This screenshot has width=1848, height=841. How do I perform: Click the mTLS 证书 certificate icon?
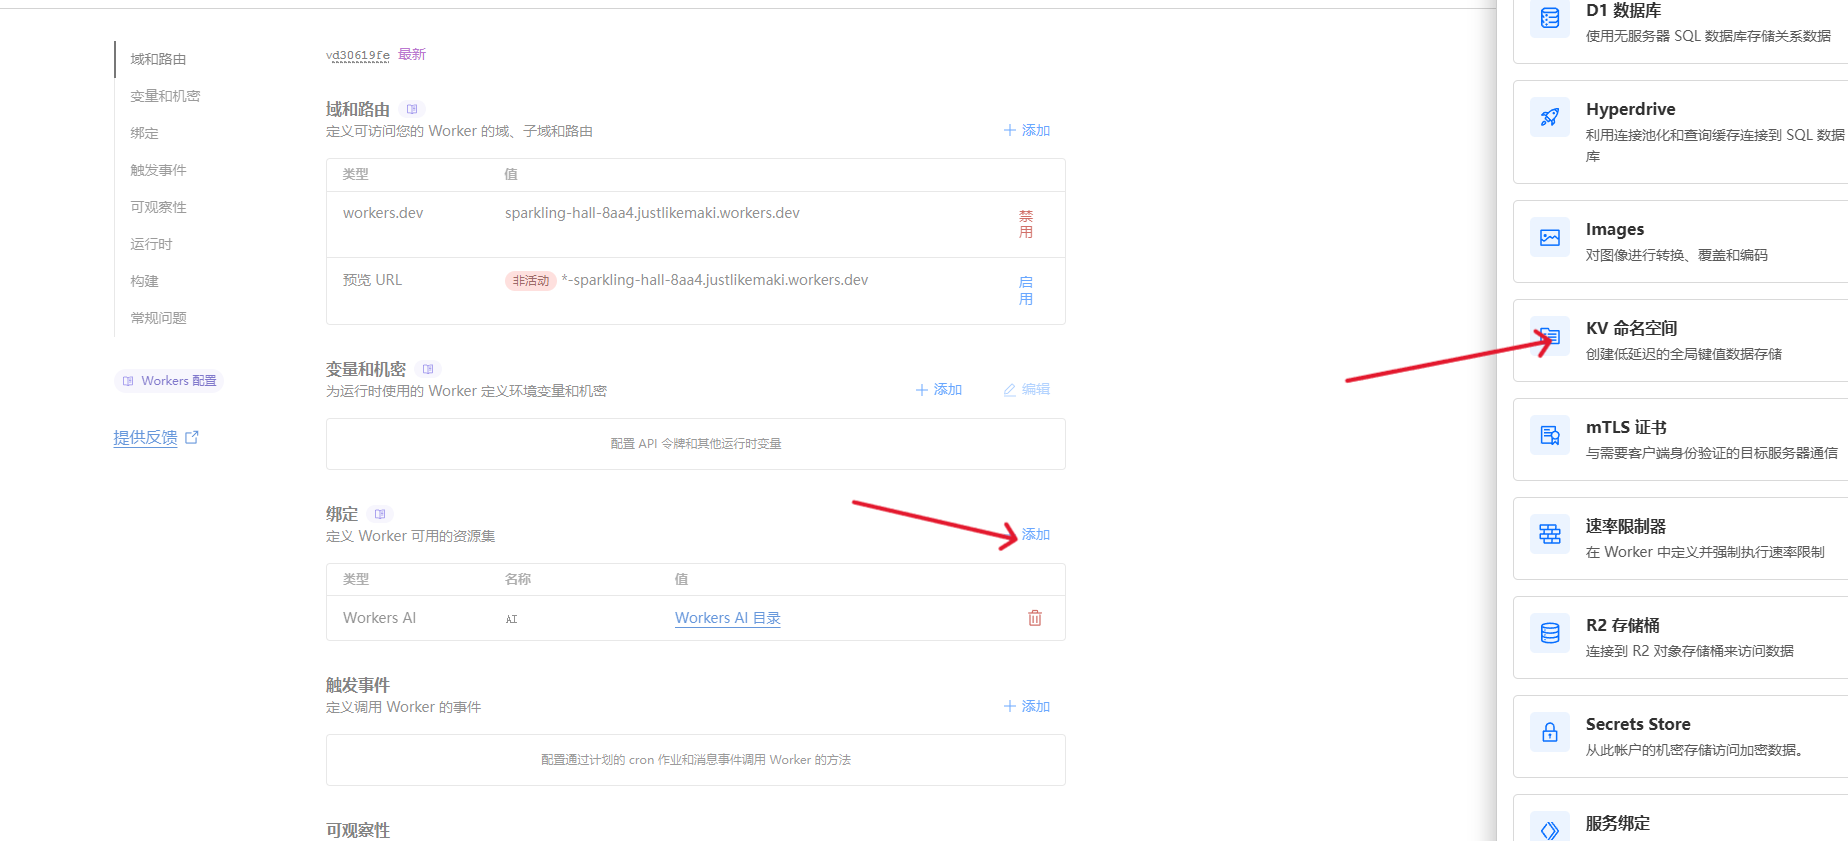coord(1550,435)
